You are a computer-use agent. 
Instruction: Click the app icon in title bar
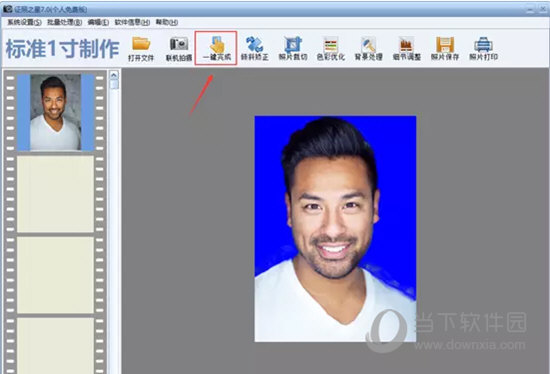click(x=7, y=9)
